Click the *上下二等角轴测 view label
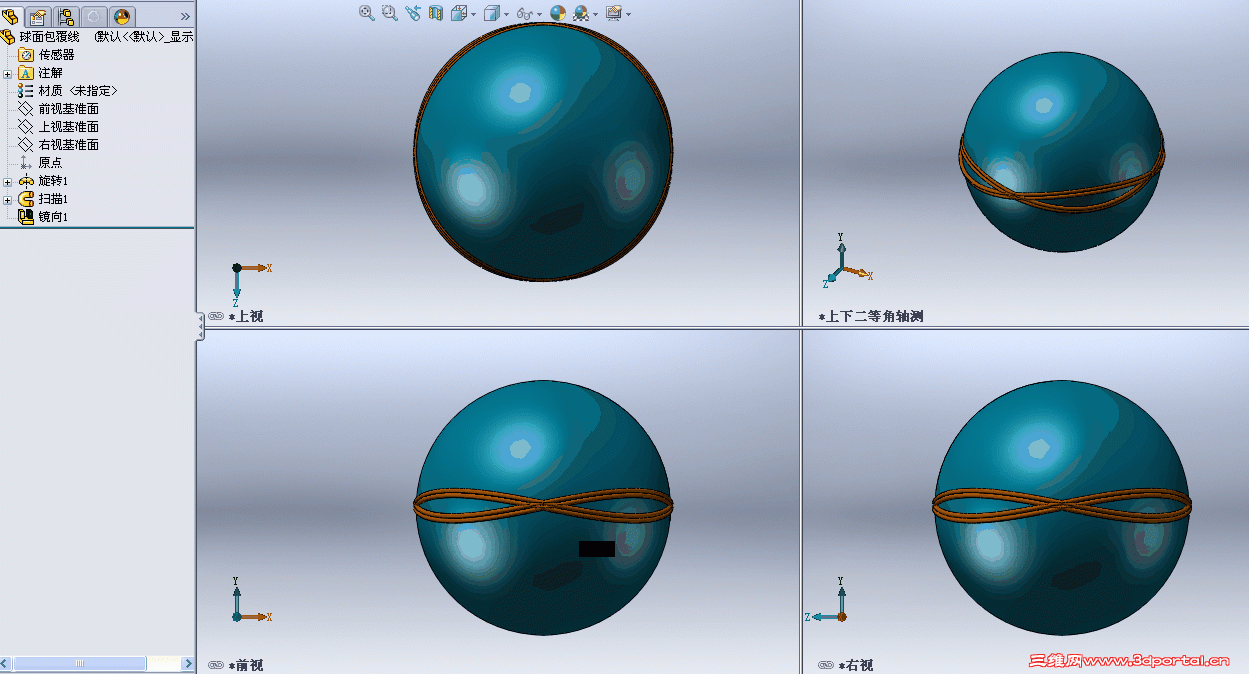 click(870, 316)
